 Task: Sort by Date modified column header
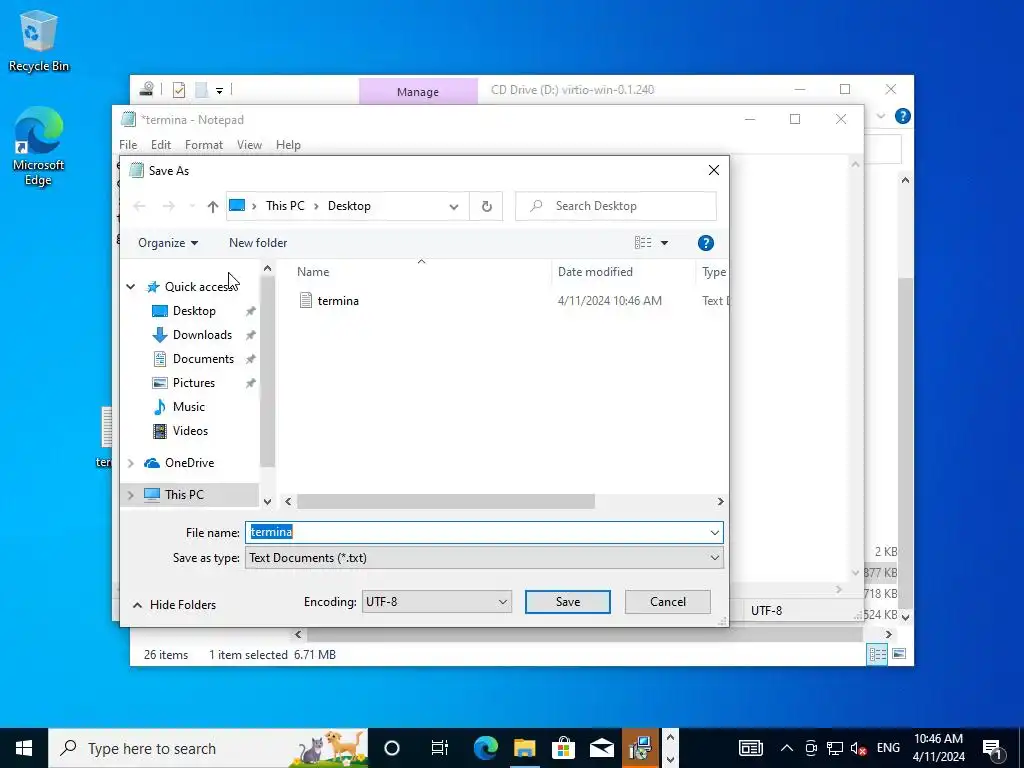[x=595, y=272]
